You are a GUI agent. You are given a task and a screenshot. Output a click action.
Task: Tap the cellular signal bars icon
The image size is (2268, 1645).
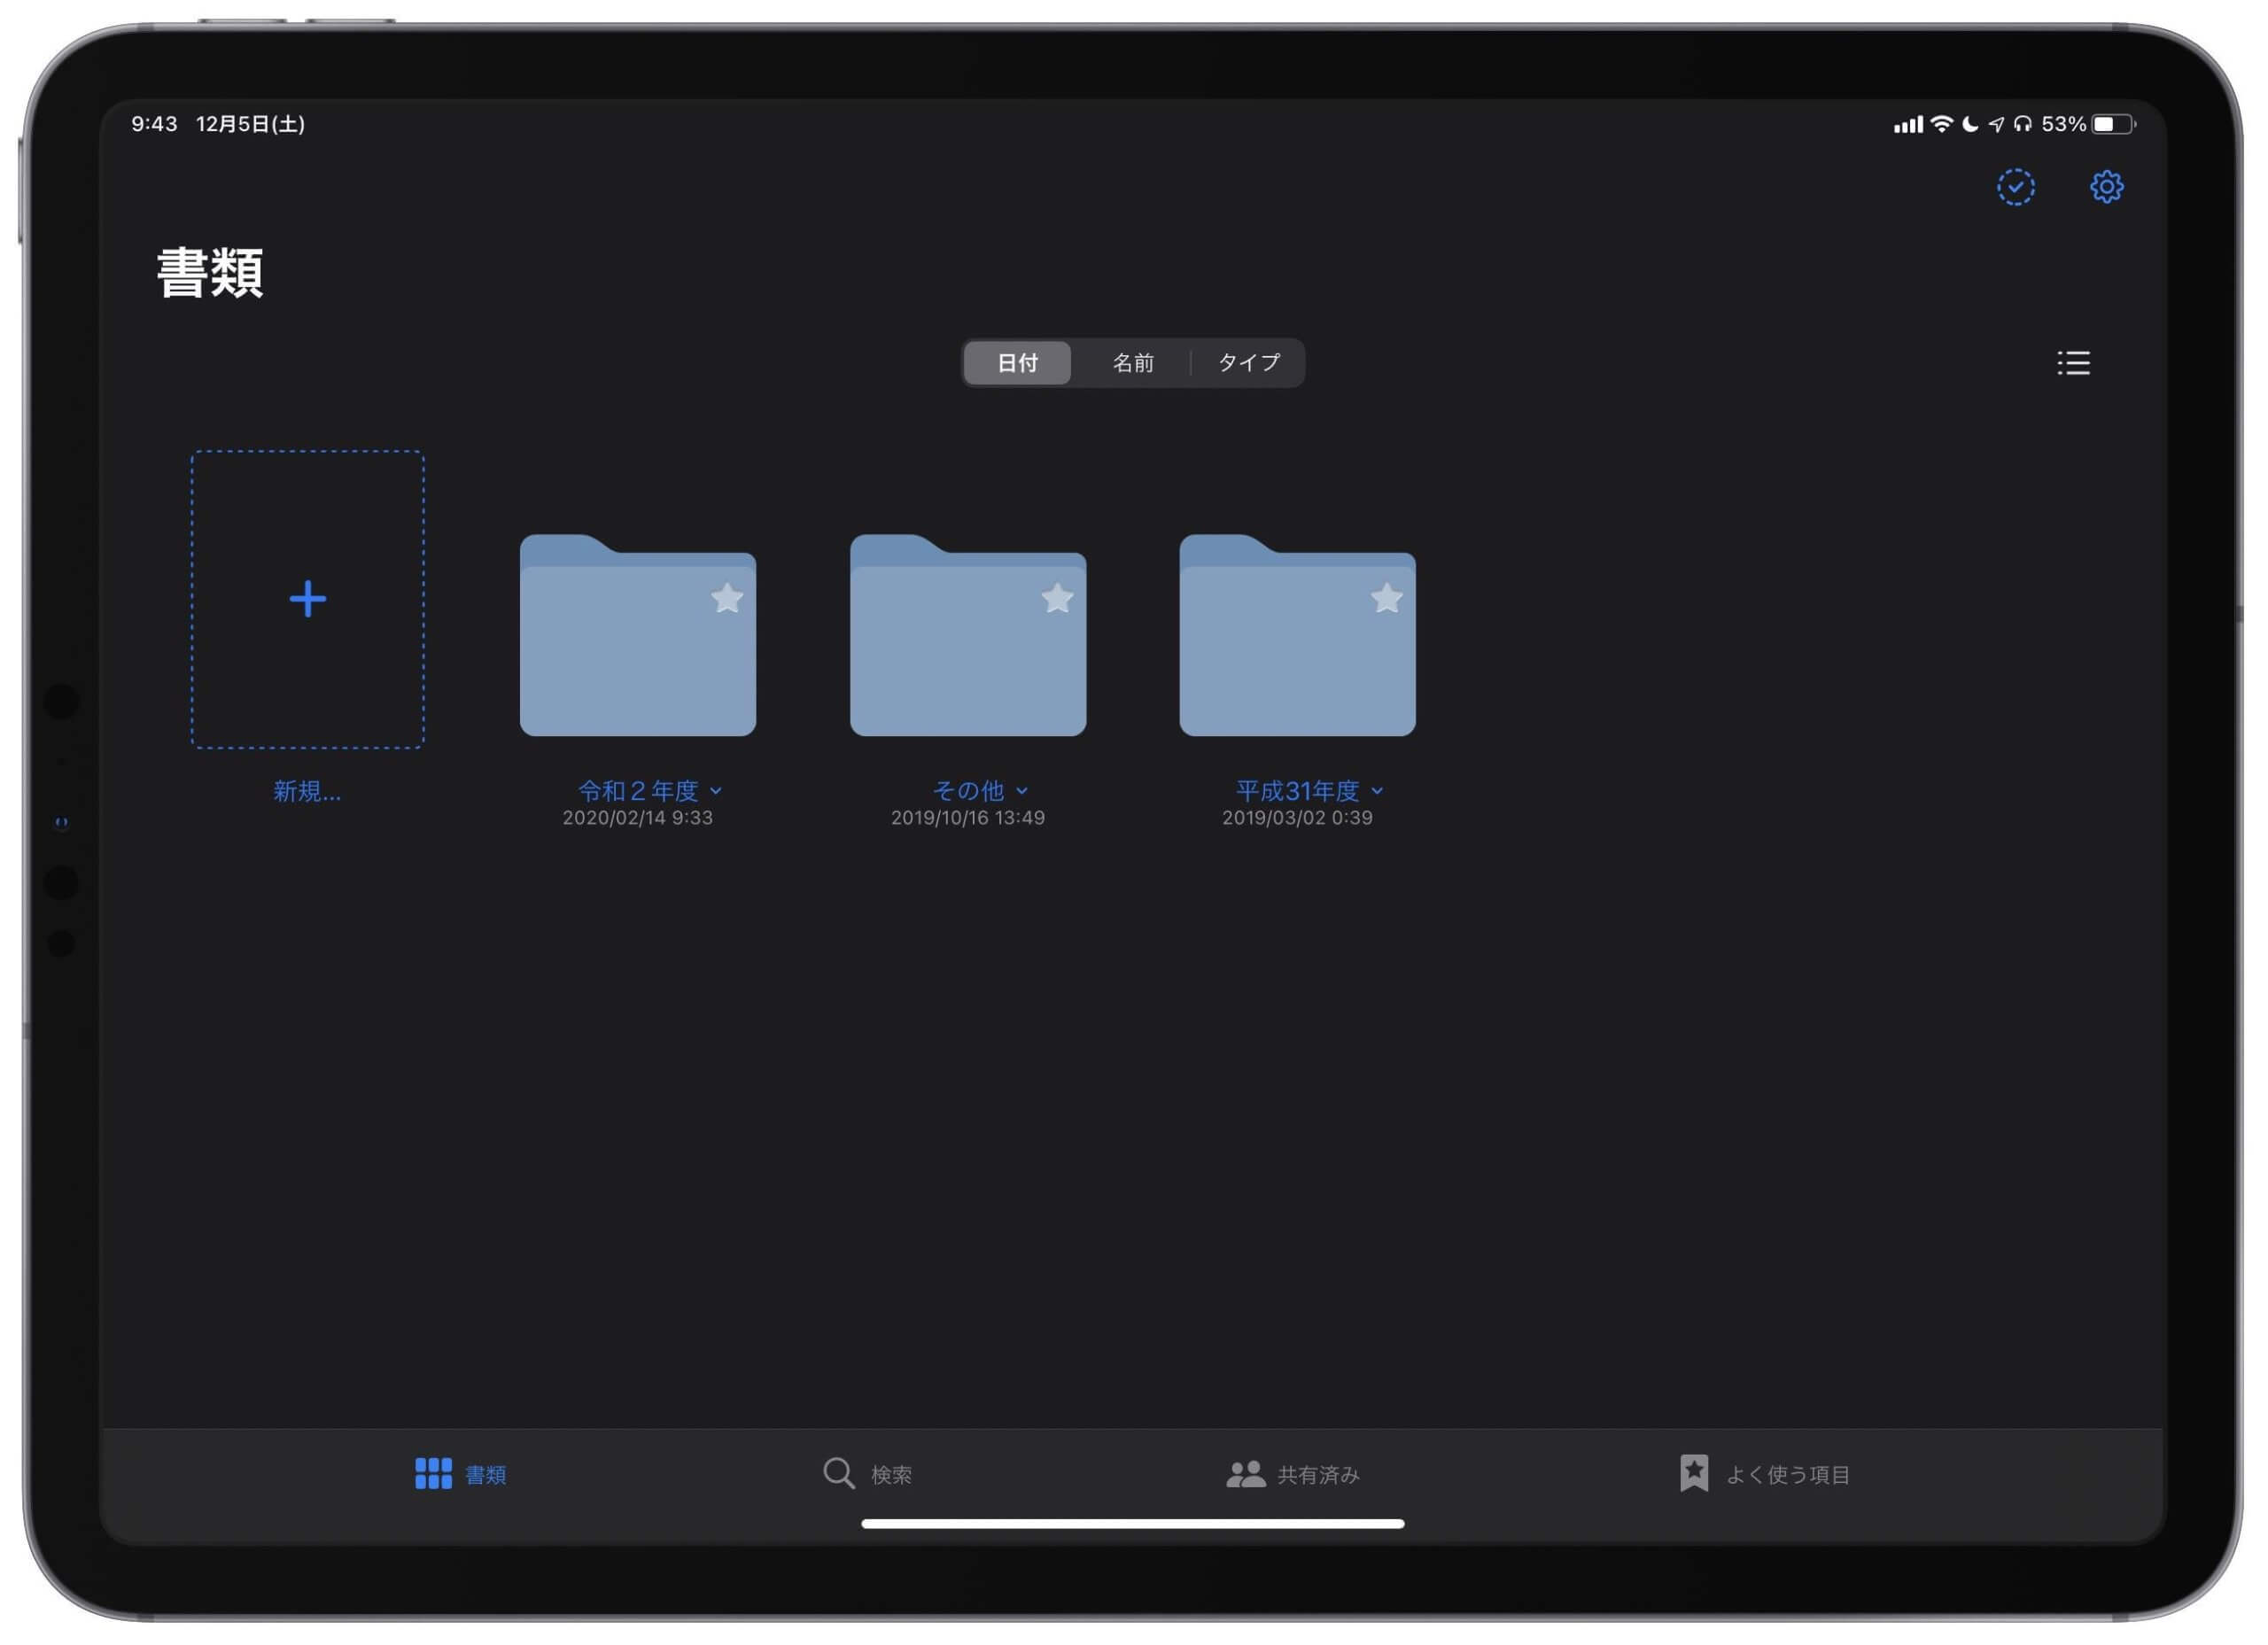(x=1908, y=125)
